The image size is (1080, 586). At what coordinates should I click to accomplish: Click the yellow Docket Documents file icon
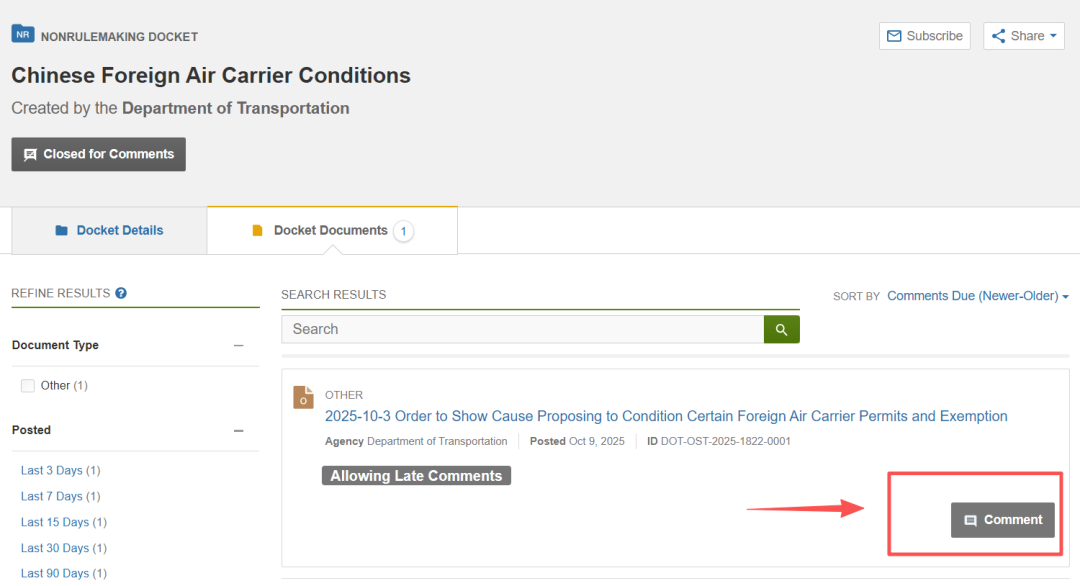(258, 231)
